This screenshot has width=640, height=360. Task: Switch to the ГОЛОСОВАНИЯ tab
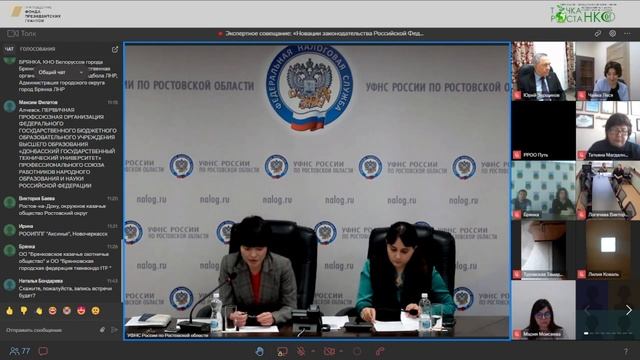tap(38, 49)
